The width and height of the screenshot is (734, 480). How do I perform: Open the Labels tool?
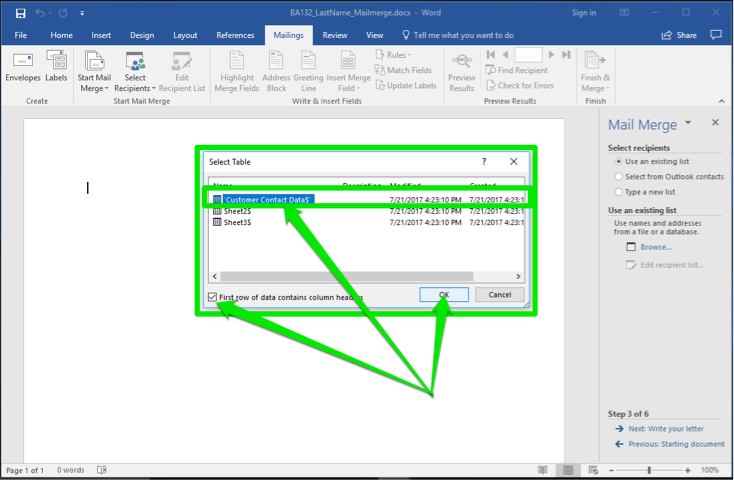(56, 67)
